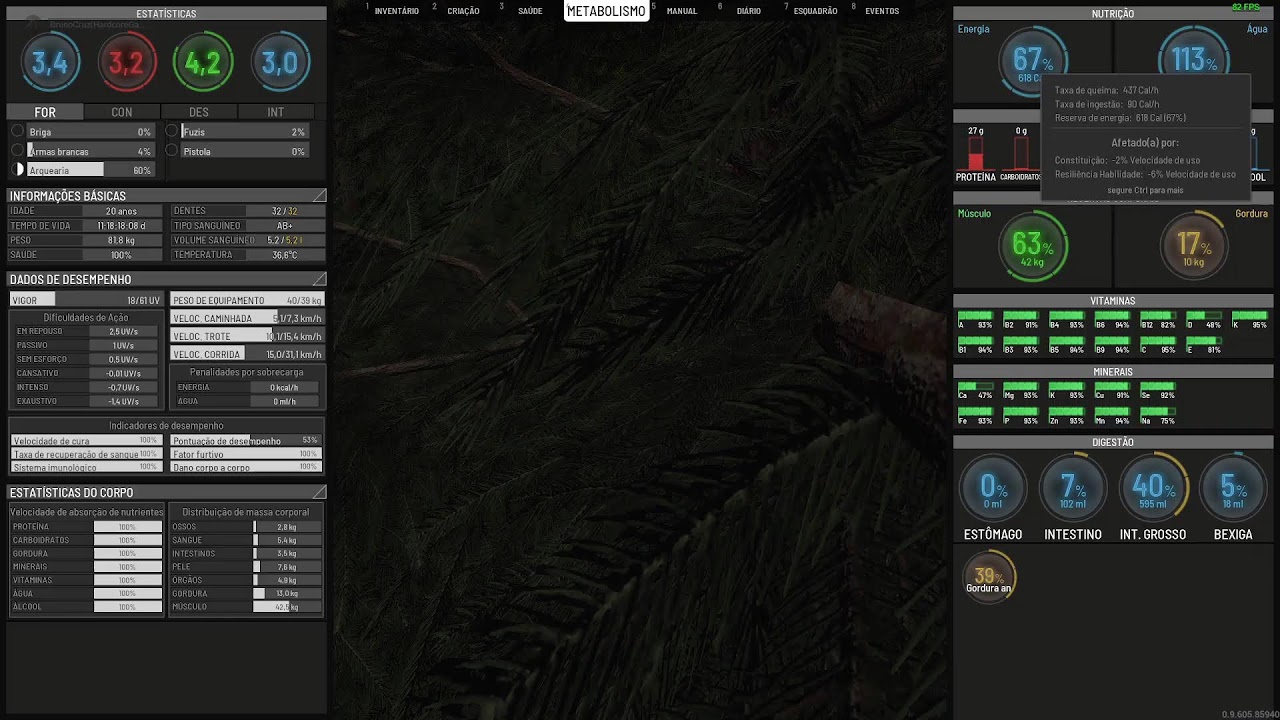
Task: Switch to the Criação tab
Action: tap(464, 11)
